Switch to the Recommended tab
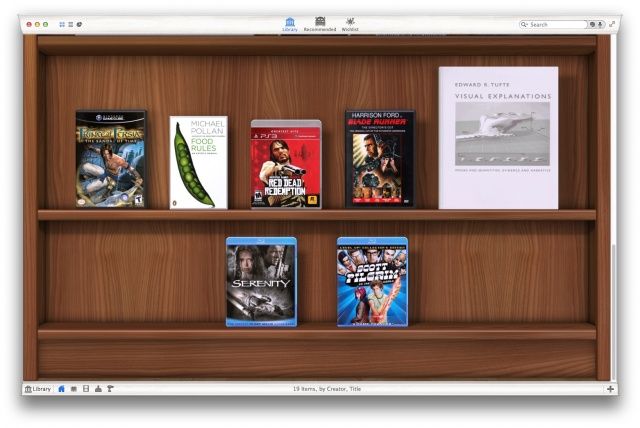 coord(320,23)
